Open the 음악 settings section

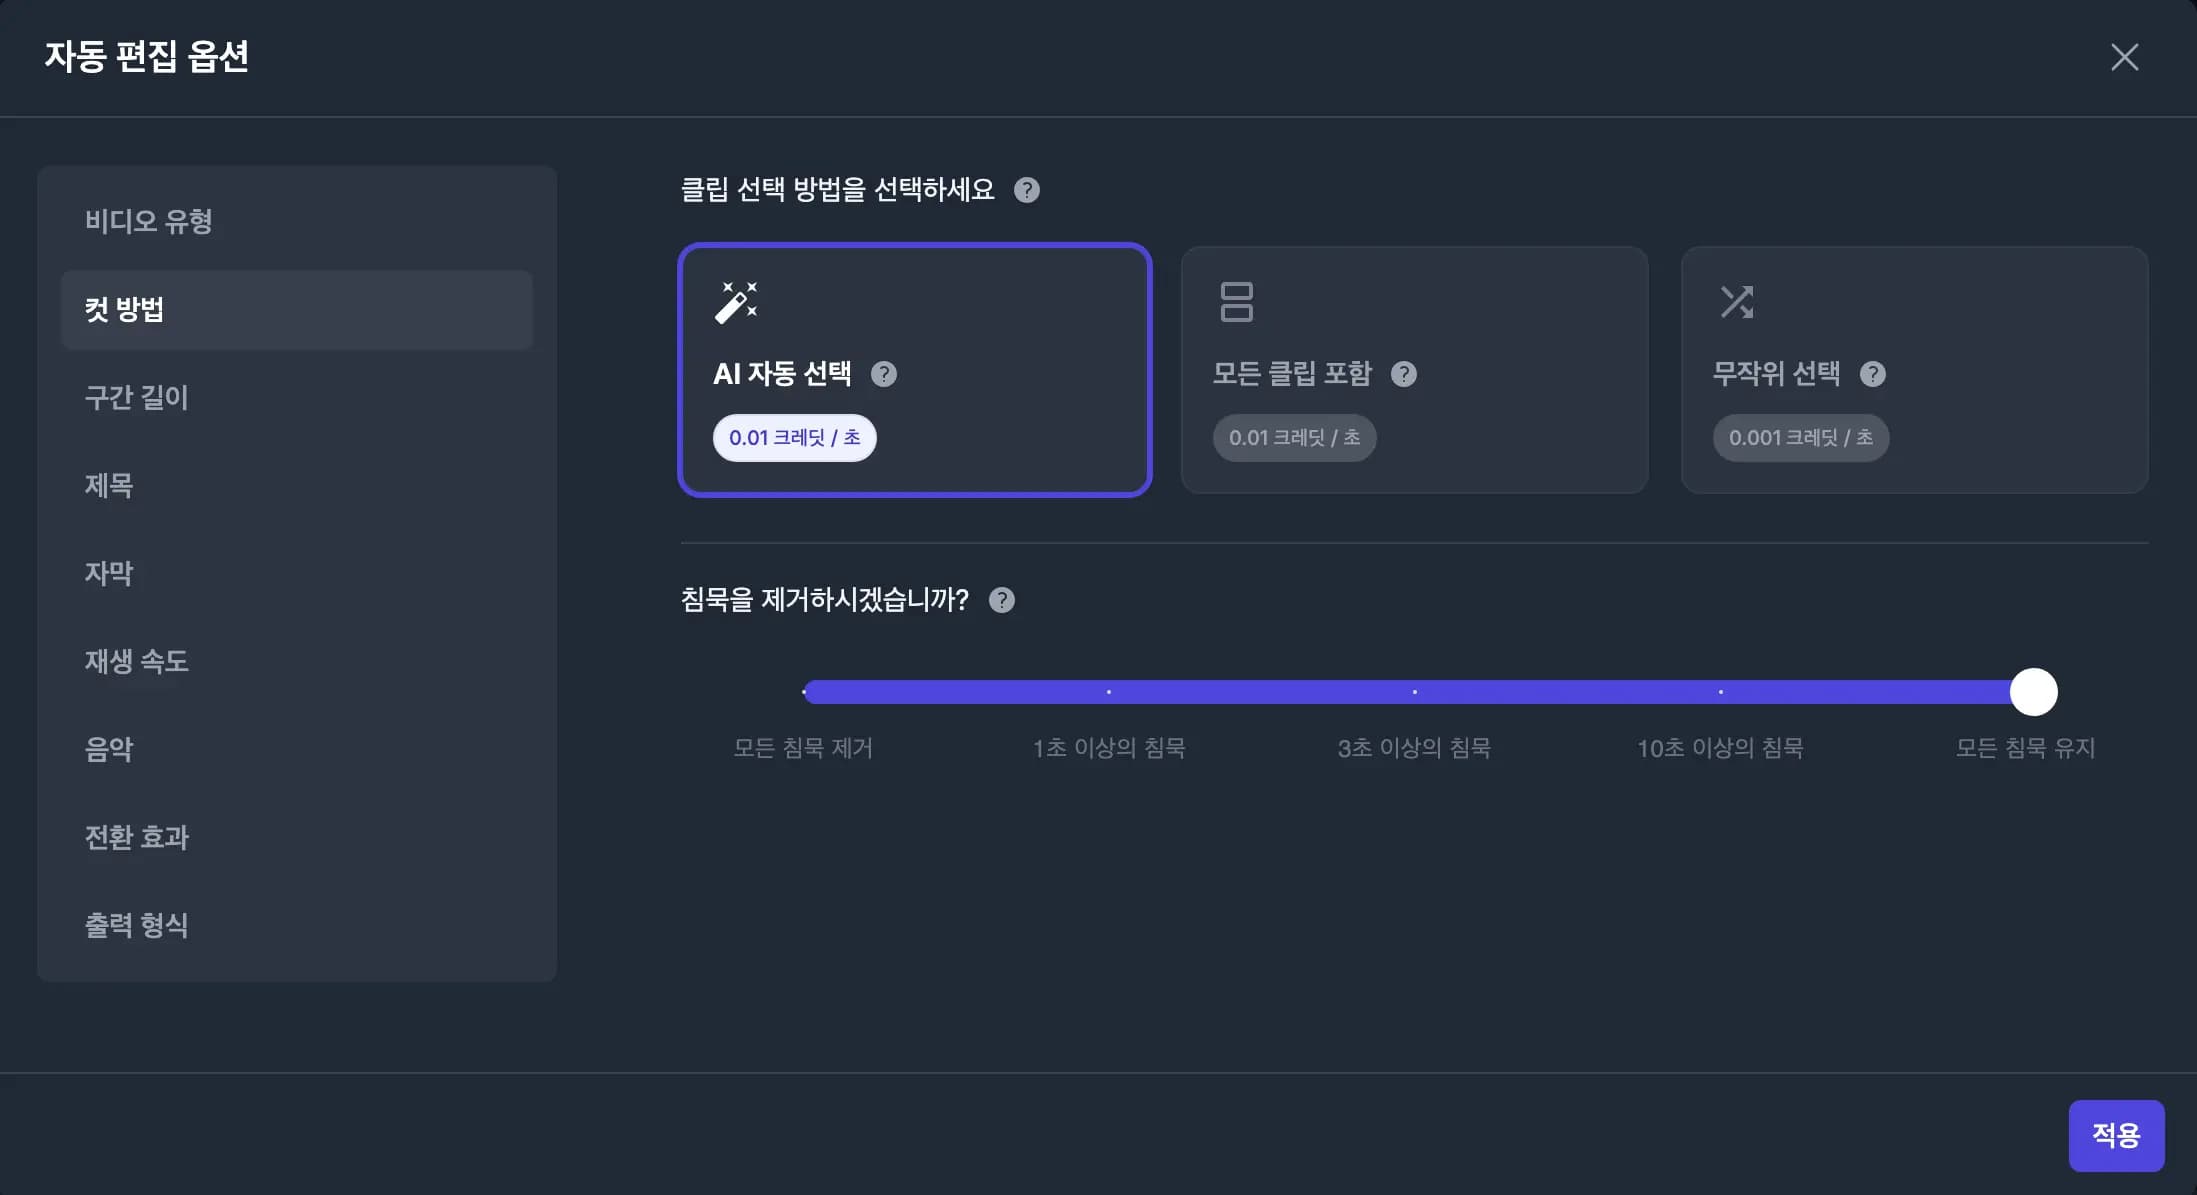109,749
